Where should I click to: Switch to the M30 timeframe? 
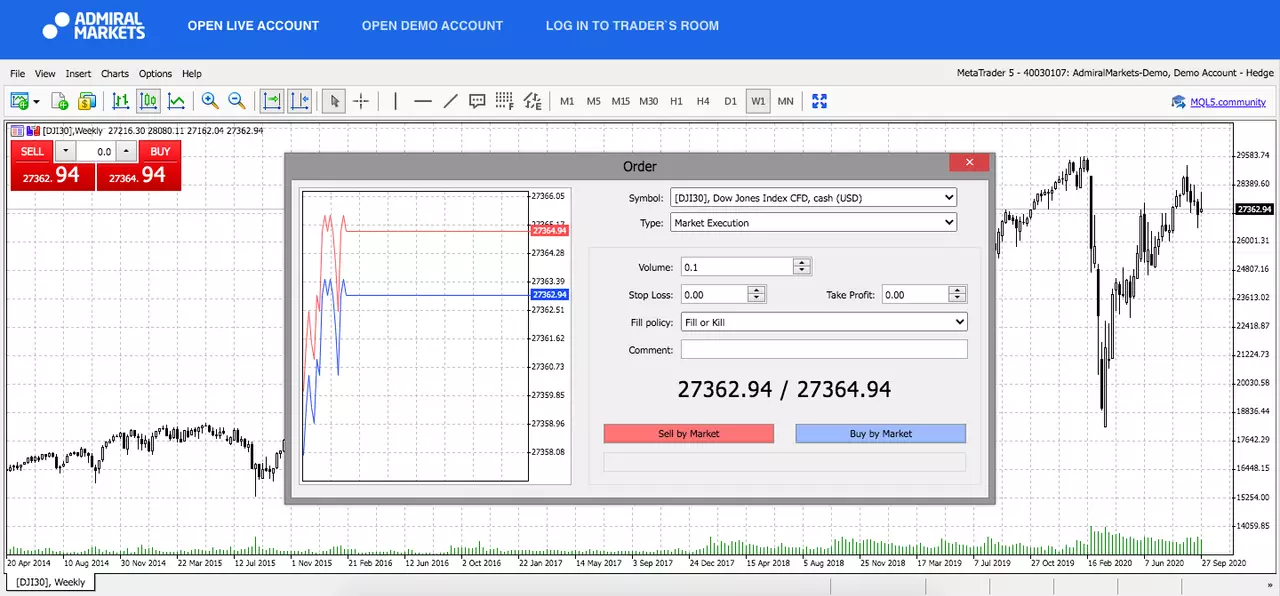tap(649, 102)
